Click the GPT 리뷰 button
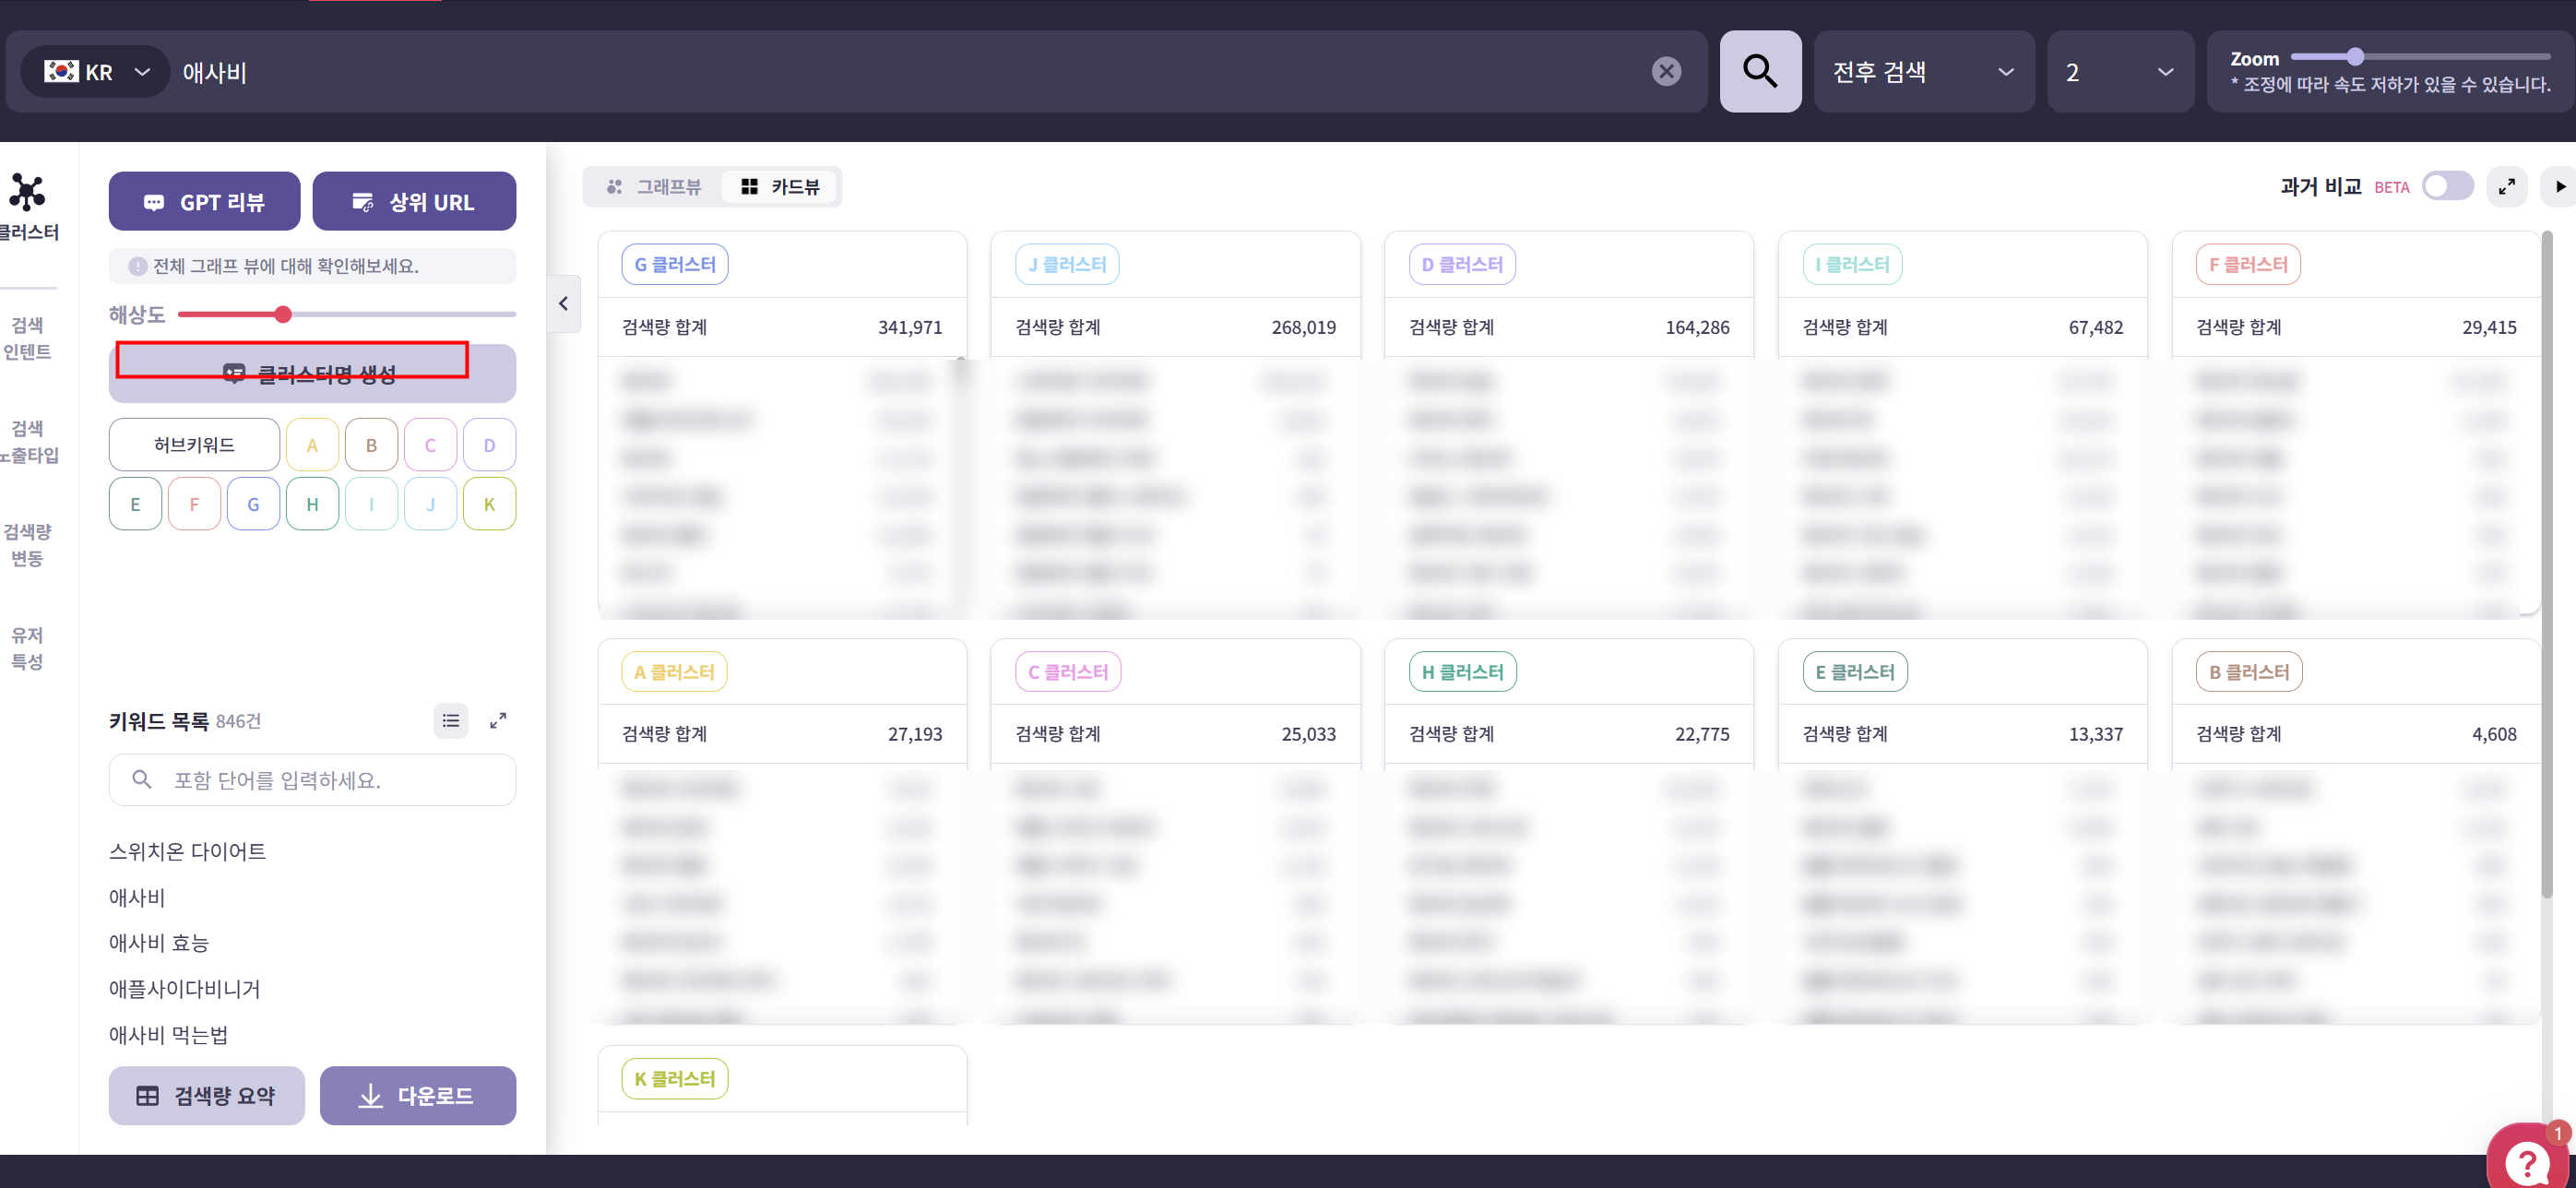Viewport: 2576px width, 1188px height. click(x=204, y=202)
